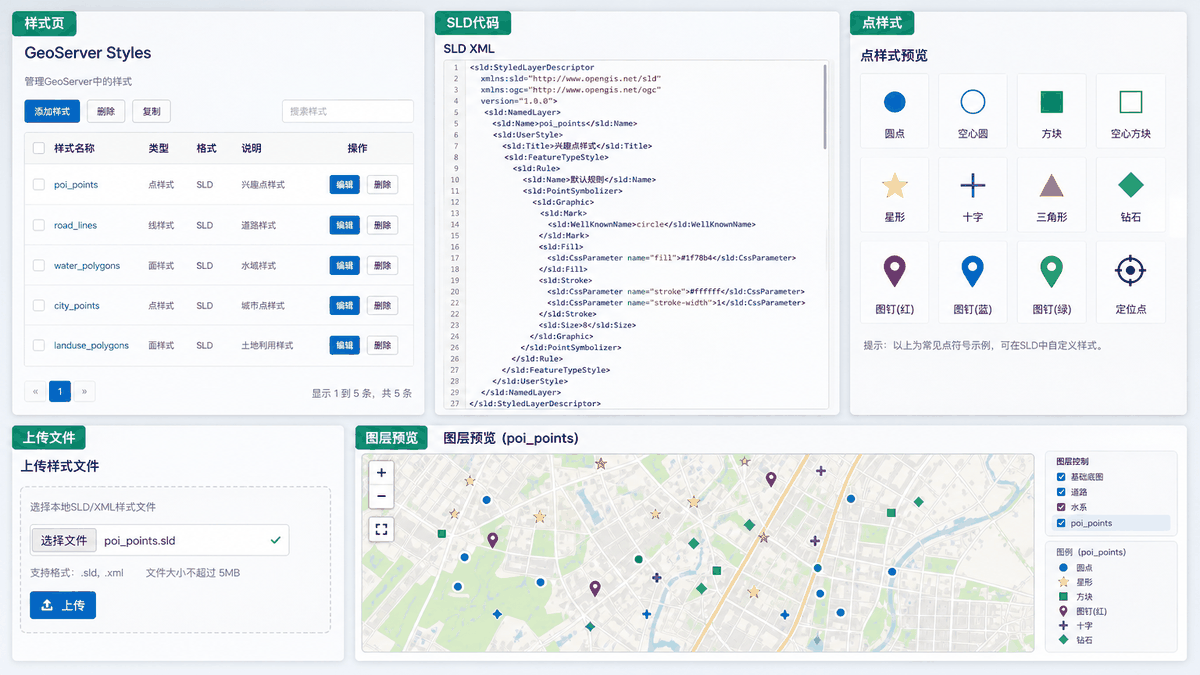Zoom in on the map preview

click(x=381, y=472)
